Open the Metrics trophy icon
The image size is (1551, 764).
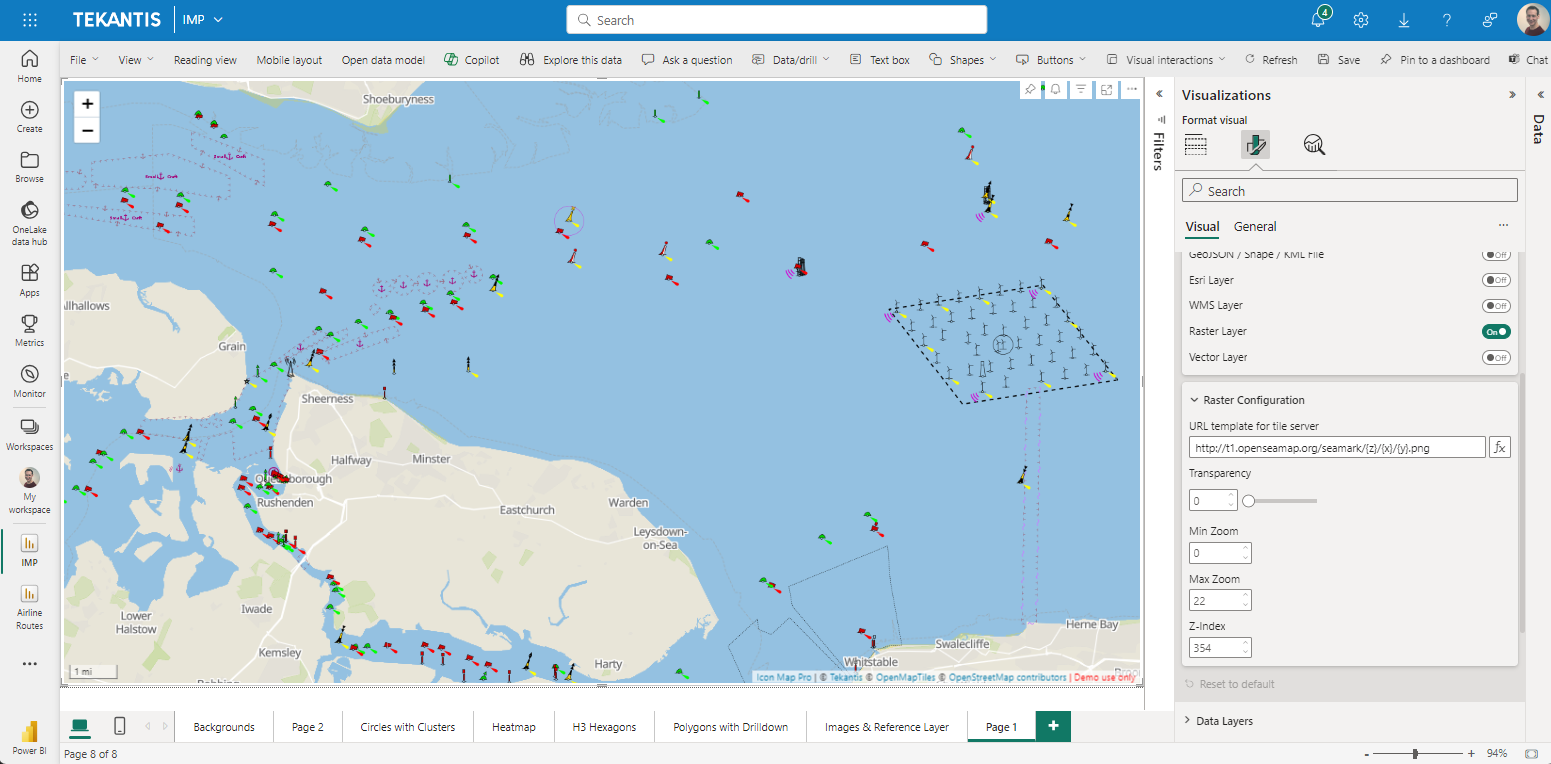click(x=29, y=329)
